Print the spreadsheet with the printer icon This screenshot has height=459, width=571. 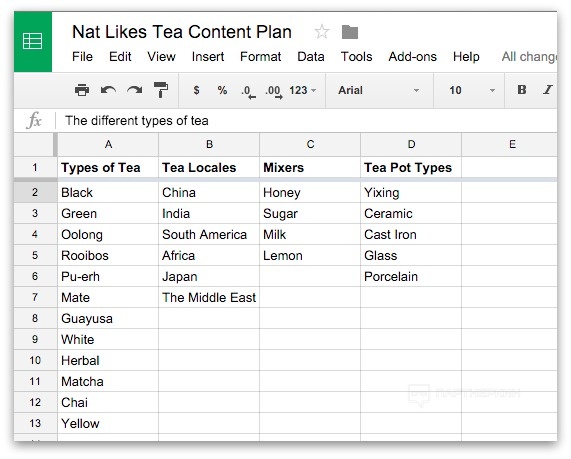coord(82,90)
